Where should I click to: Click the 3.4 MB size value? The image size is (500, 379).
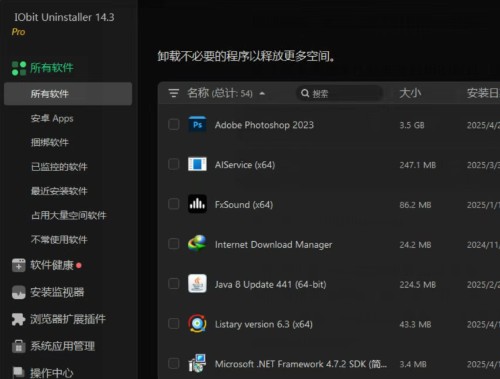(413, 364)
